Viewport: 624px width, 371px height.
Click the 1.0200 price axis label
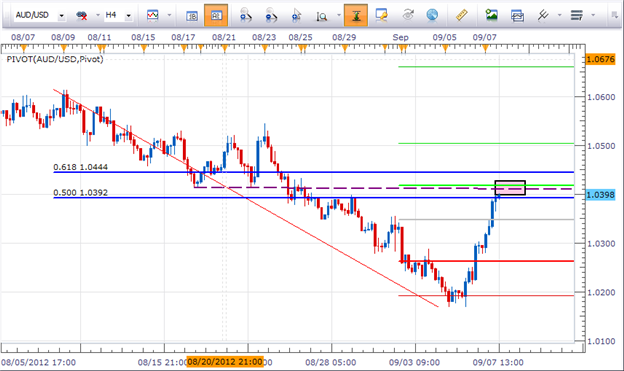(601, 293)
